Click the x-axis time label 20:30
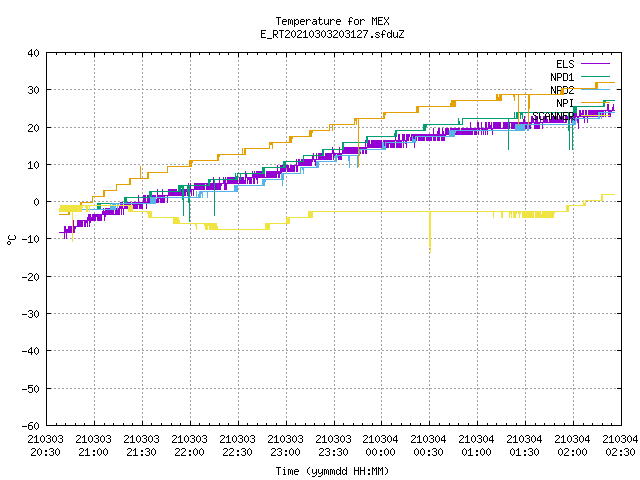 (45, 452)
